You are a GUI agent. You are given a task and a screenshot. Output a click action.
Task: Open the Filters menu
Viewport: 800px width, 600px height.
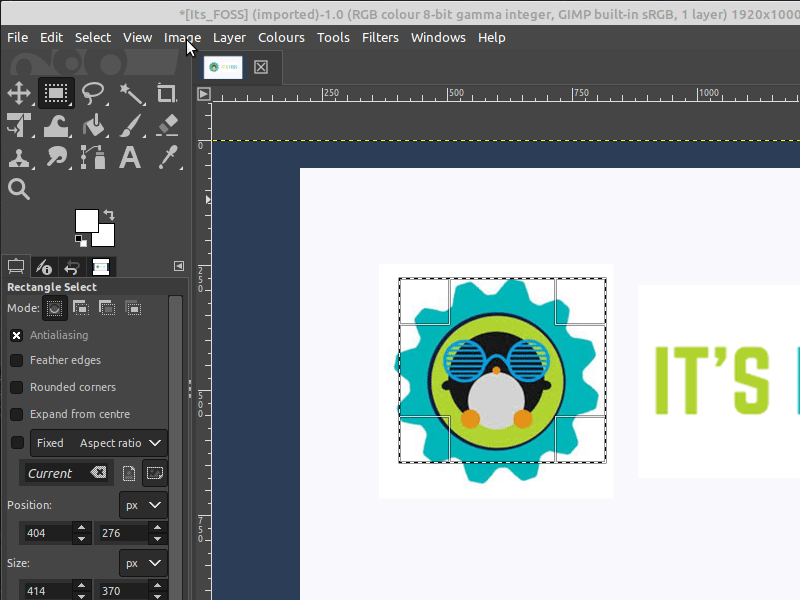point(380,37)
